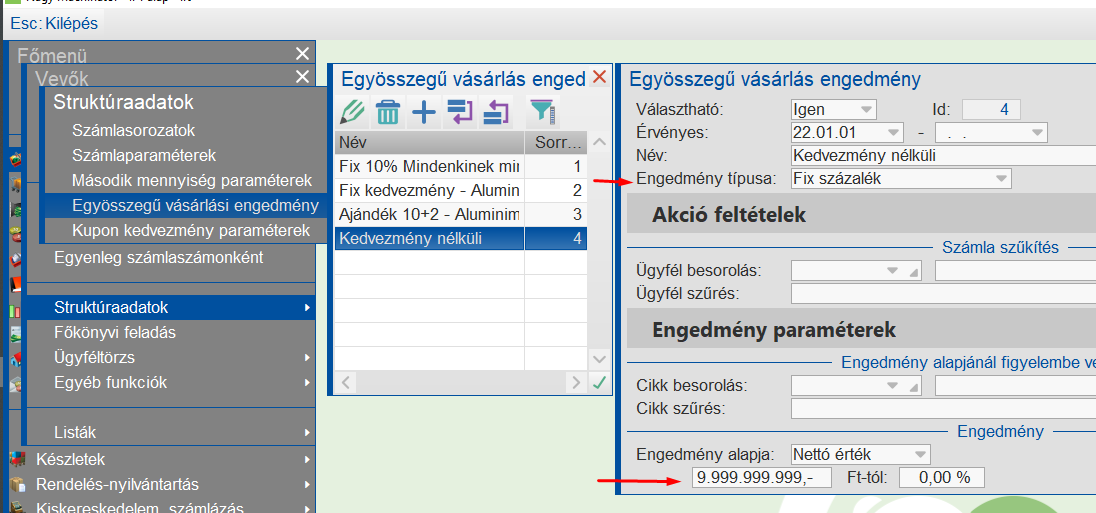Click the green checkmark below the list

pyautogui.click(x=599, y=382)
